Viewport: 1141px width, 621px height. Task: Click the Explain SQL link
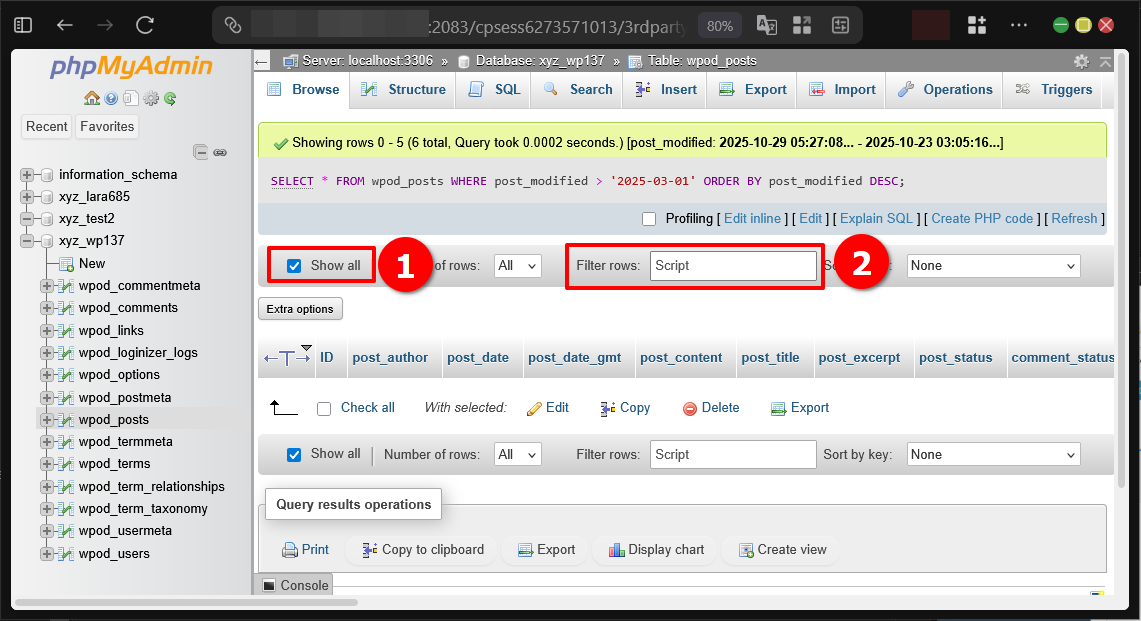876,218
